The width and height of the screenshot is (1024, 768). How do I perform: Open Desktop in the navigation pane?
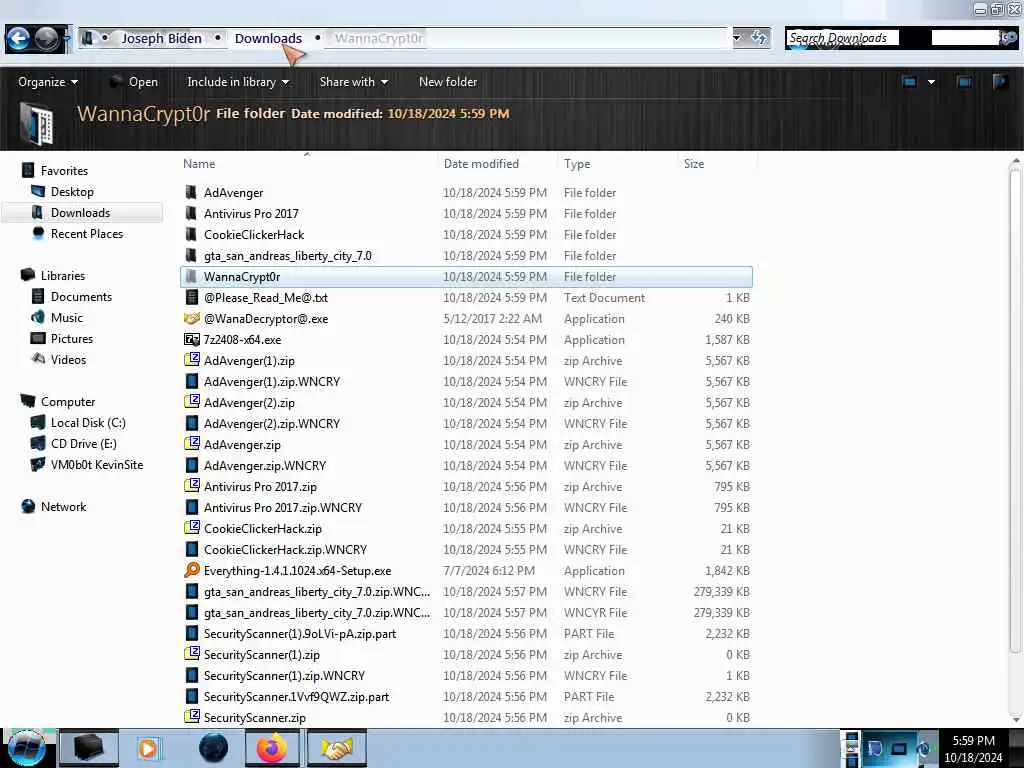click(72, 192)
